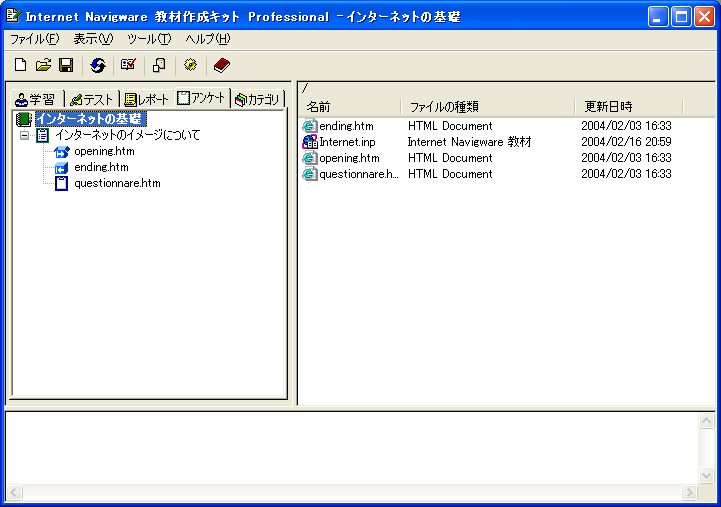This screenshot has width=721, height=507.
Task: Click questionnare.htm page icon in tree
Action: [x=61, y=183]
